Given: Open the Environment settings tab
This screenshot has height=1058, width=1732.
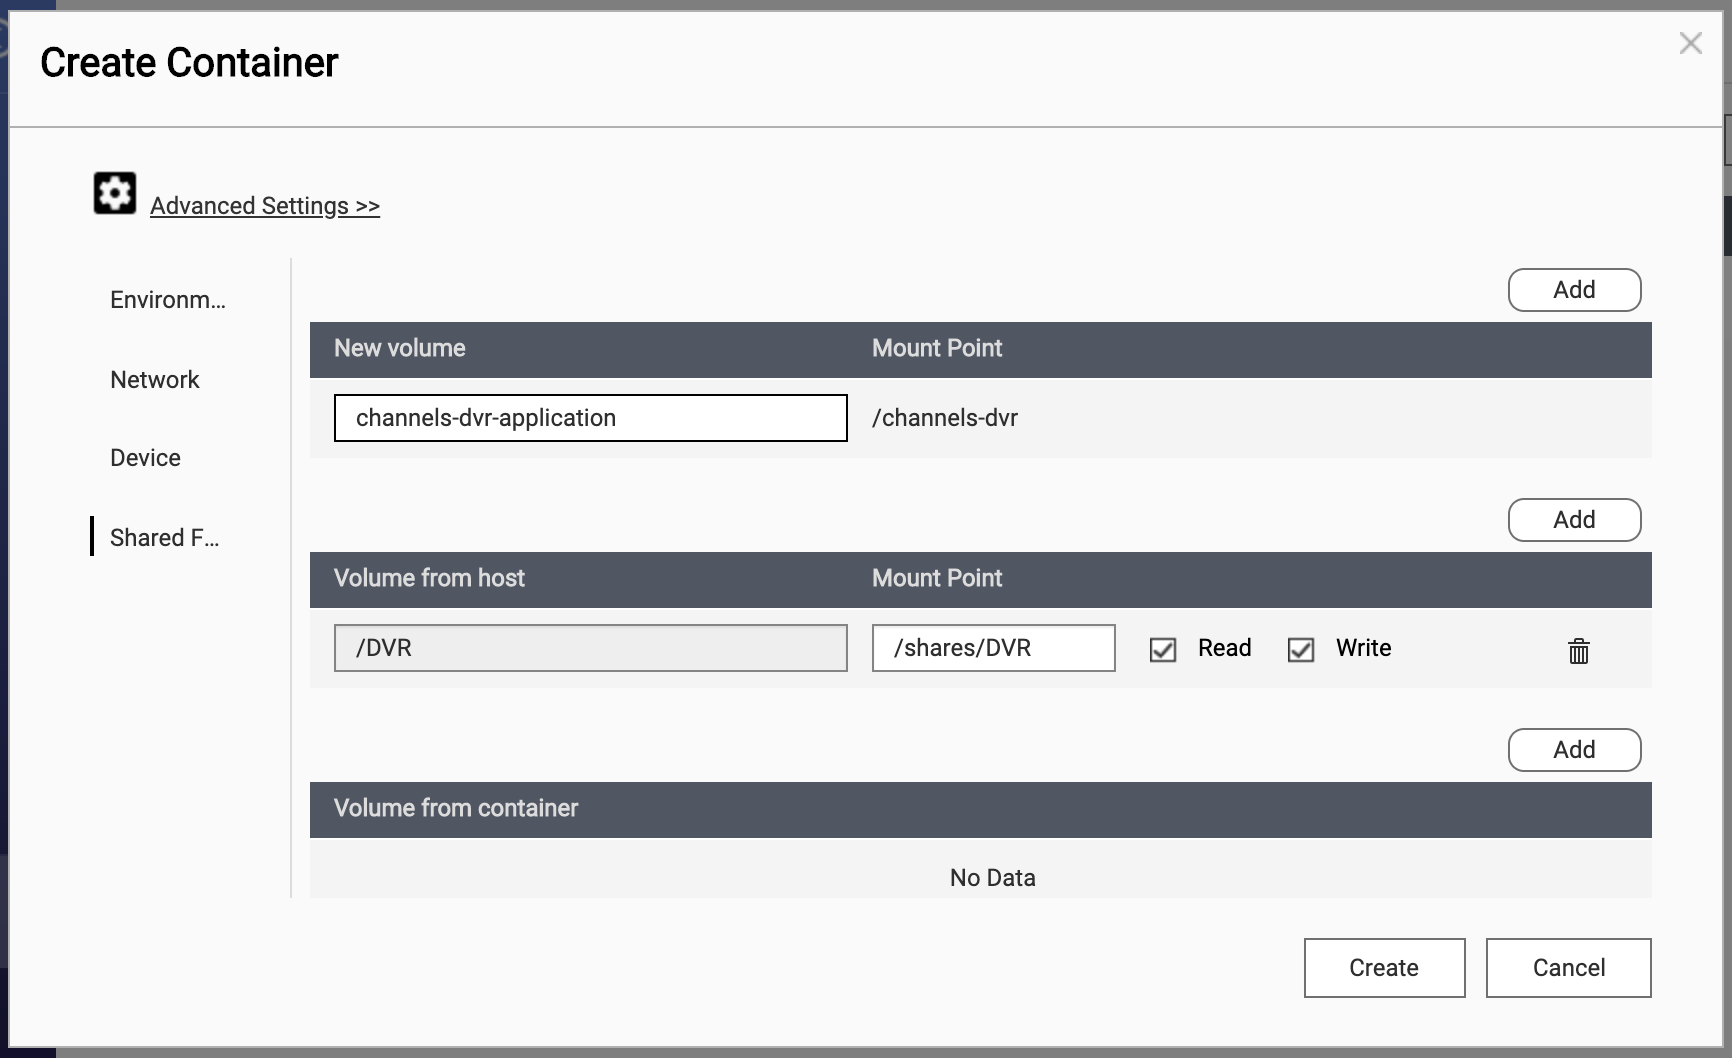Looking at the screenshot, I should [x=168, y=300].
